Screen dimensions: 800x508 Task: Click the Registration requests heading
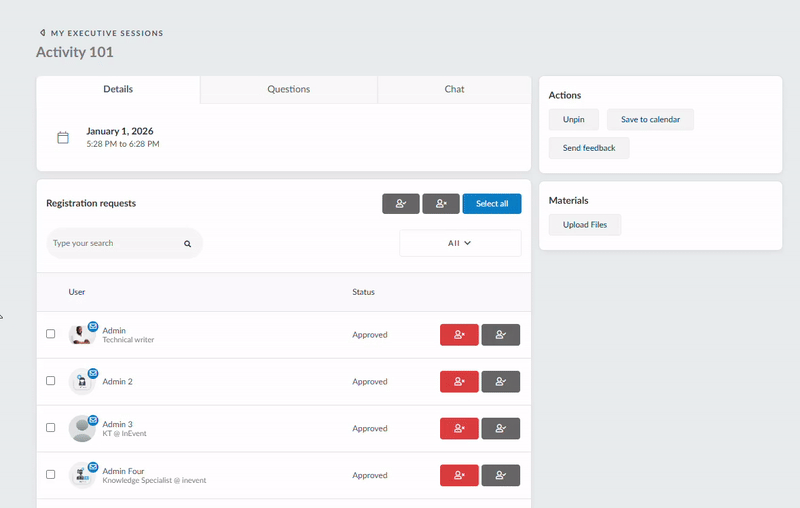point(91,204)
